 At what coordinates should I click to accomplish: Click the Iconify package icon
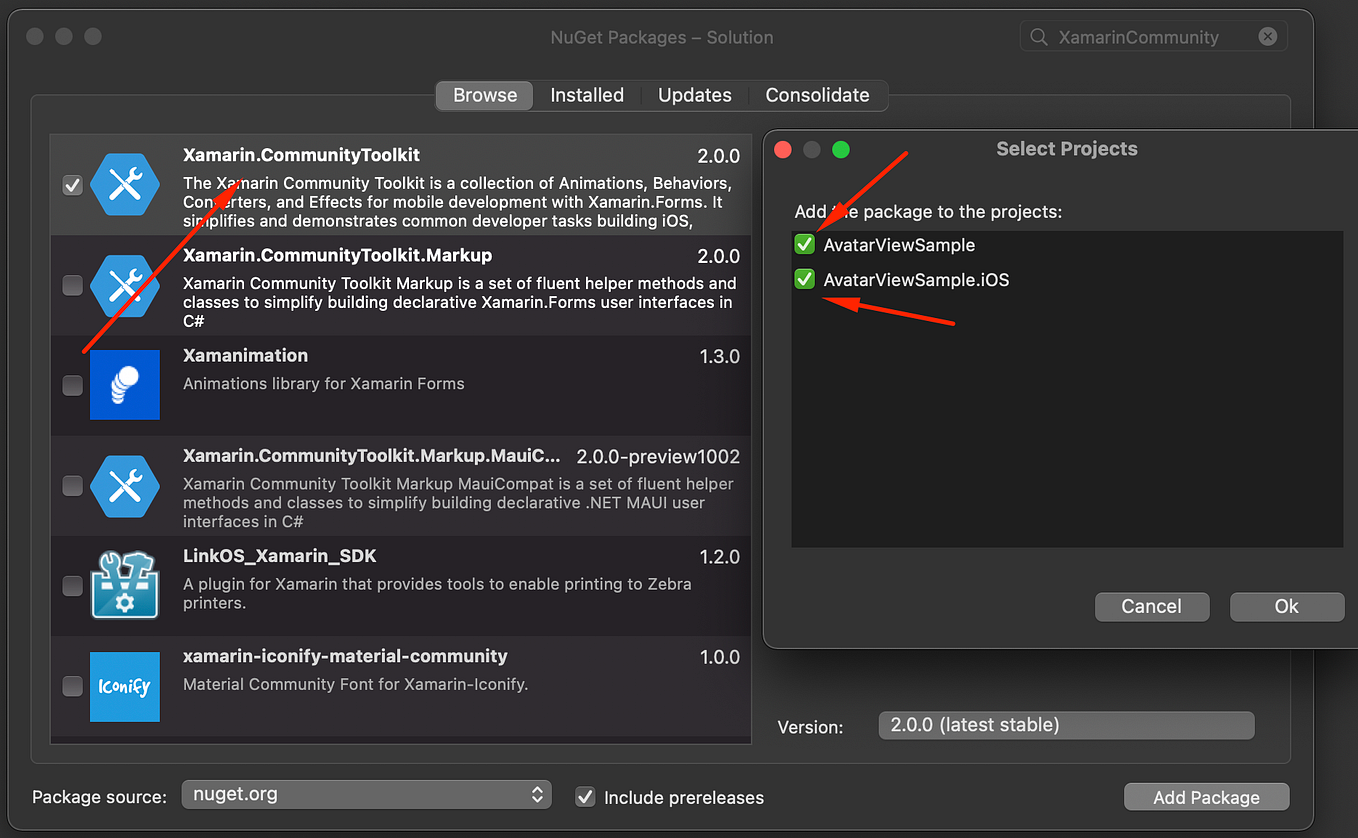(x=125, y=686)
